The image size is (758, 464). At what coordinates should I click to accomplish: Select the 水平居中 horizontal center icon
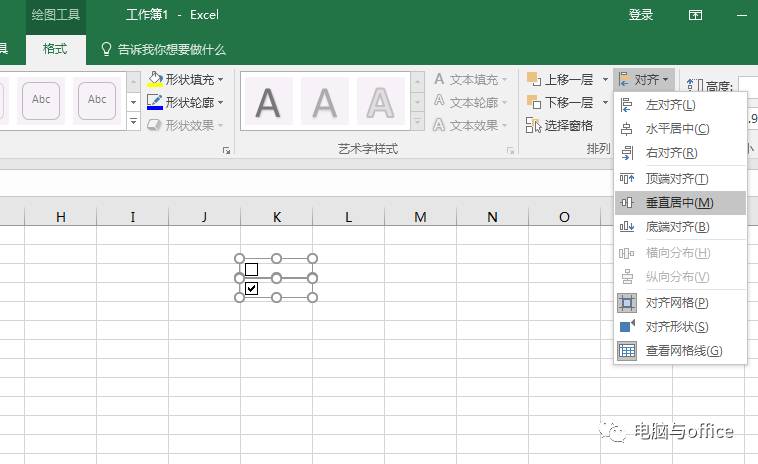627,129
